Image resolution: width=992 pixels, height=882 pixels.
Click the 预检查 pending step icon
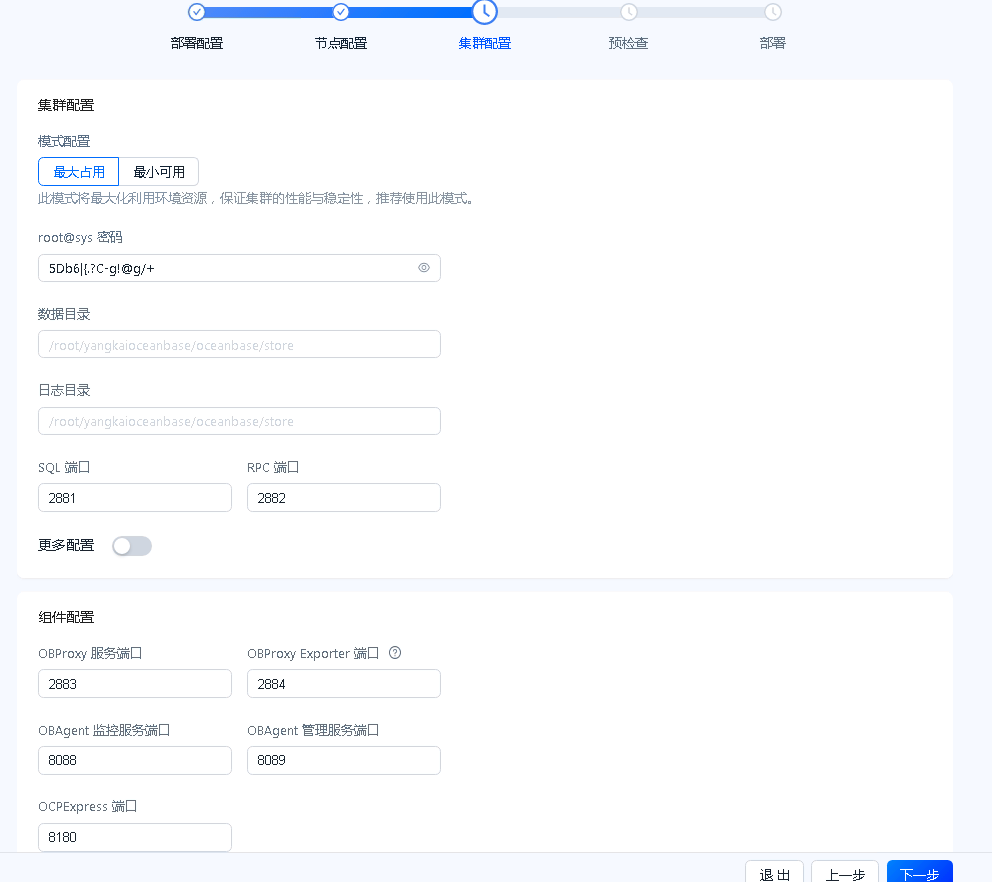coord(629,11)
